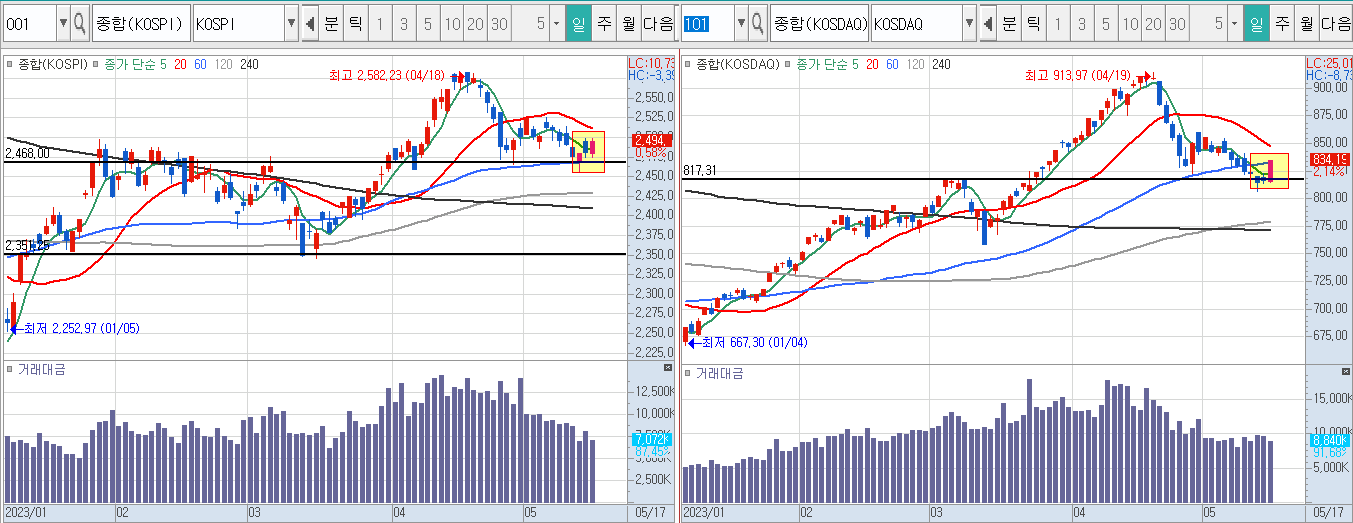The image size is (1353, 523).
Task: Select 주 (weekly) interval on KOSDAQ chart
Action: pos(1282,22)
